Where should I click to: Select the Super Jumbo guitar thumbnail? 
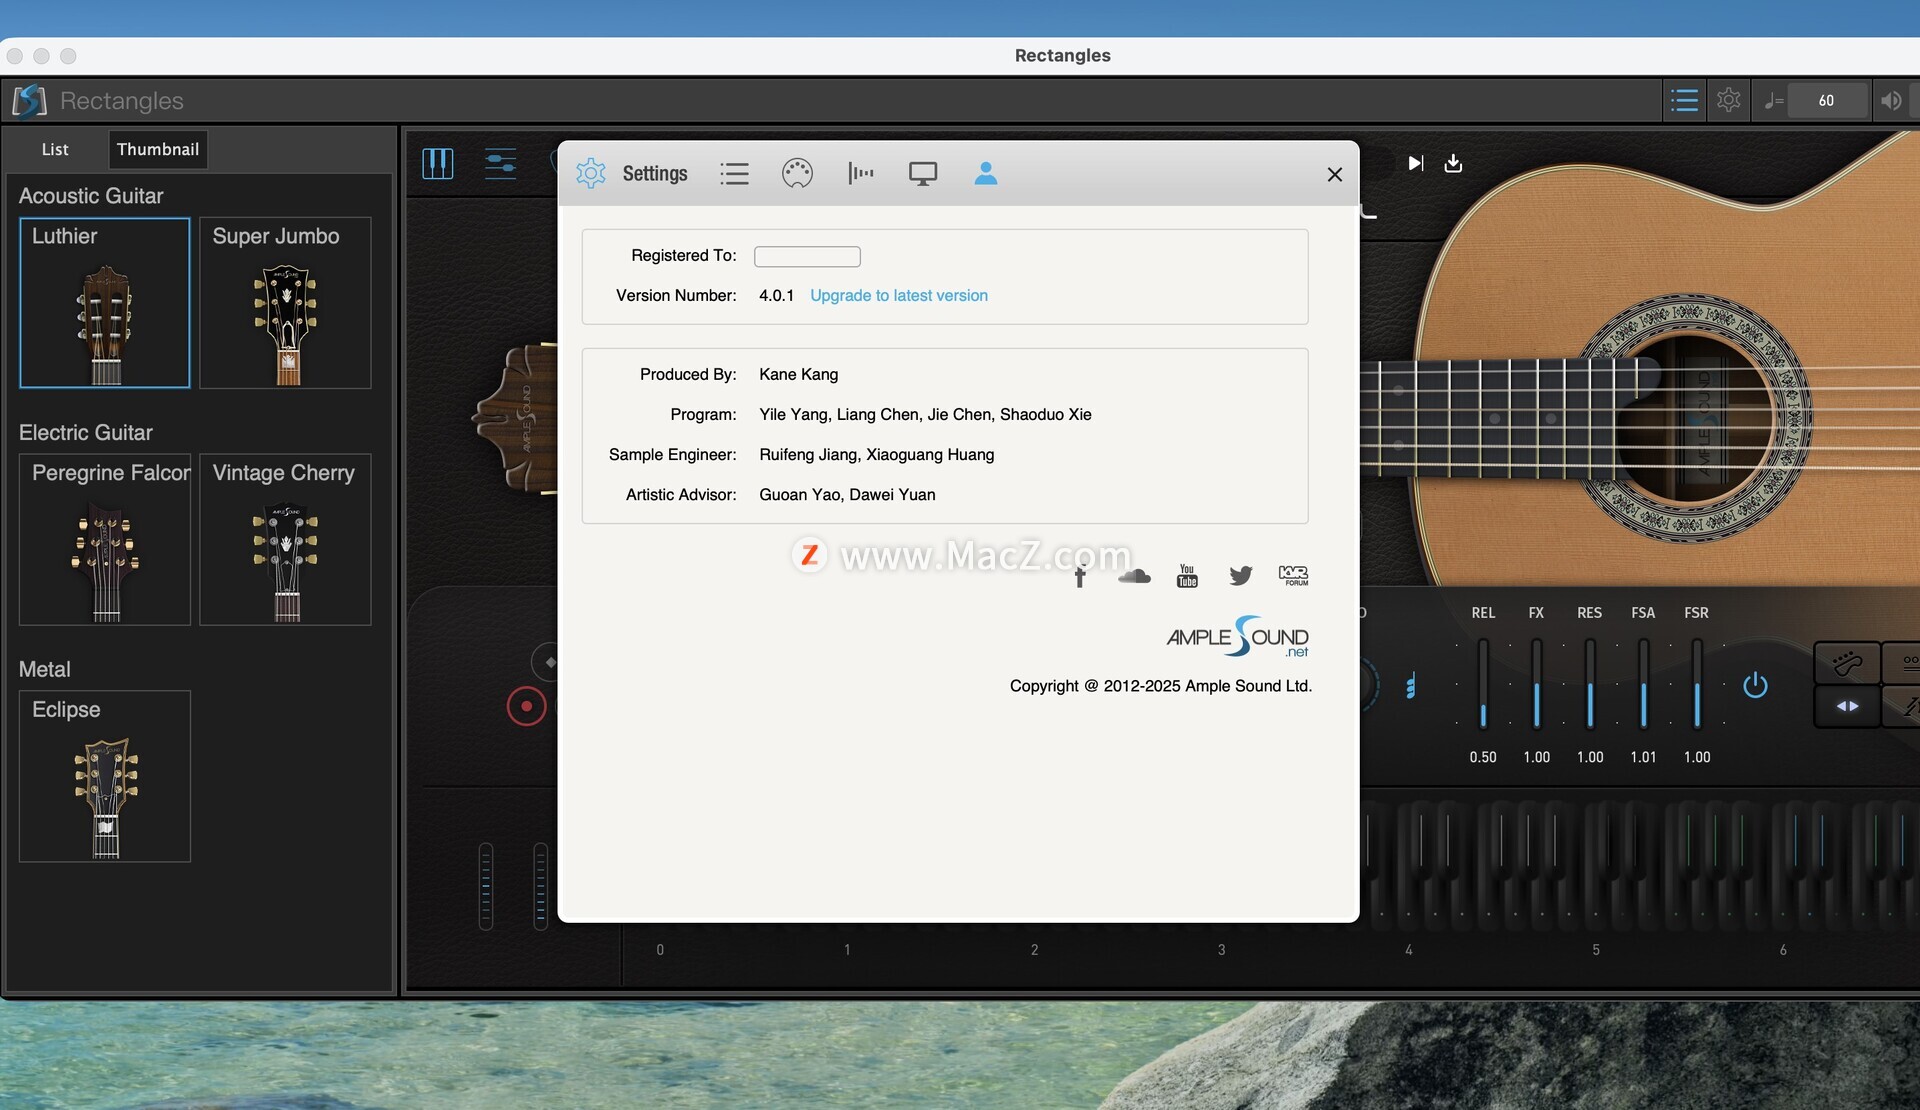coord(285,302)
